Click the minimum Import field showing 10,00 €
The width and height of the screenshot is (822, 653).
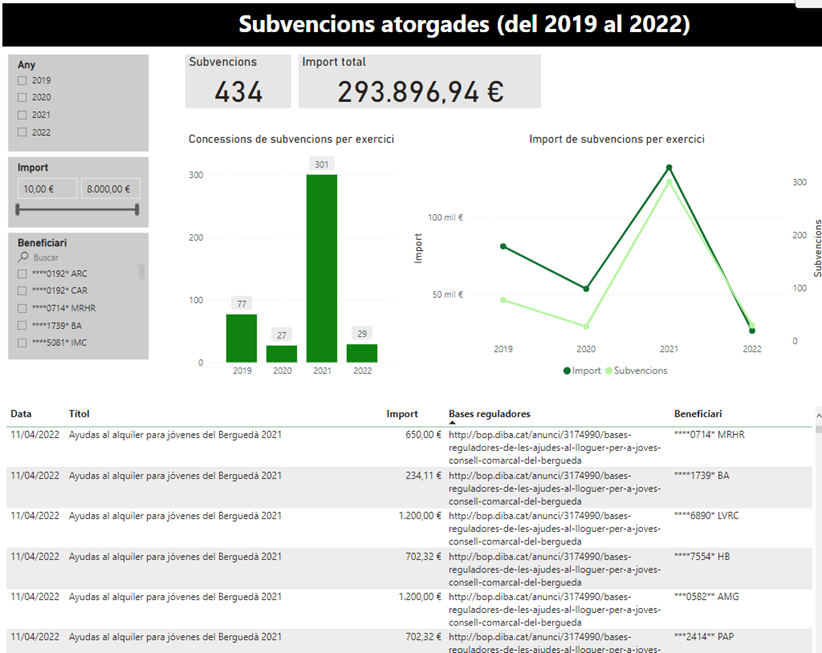tap(47, 188)
